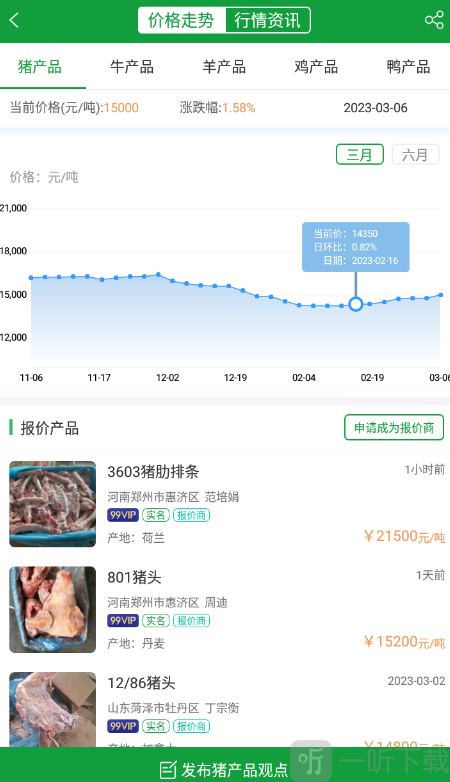Open the 羊产品 tab
Screen dimensions: 450x782
225,67
